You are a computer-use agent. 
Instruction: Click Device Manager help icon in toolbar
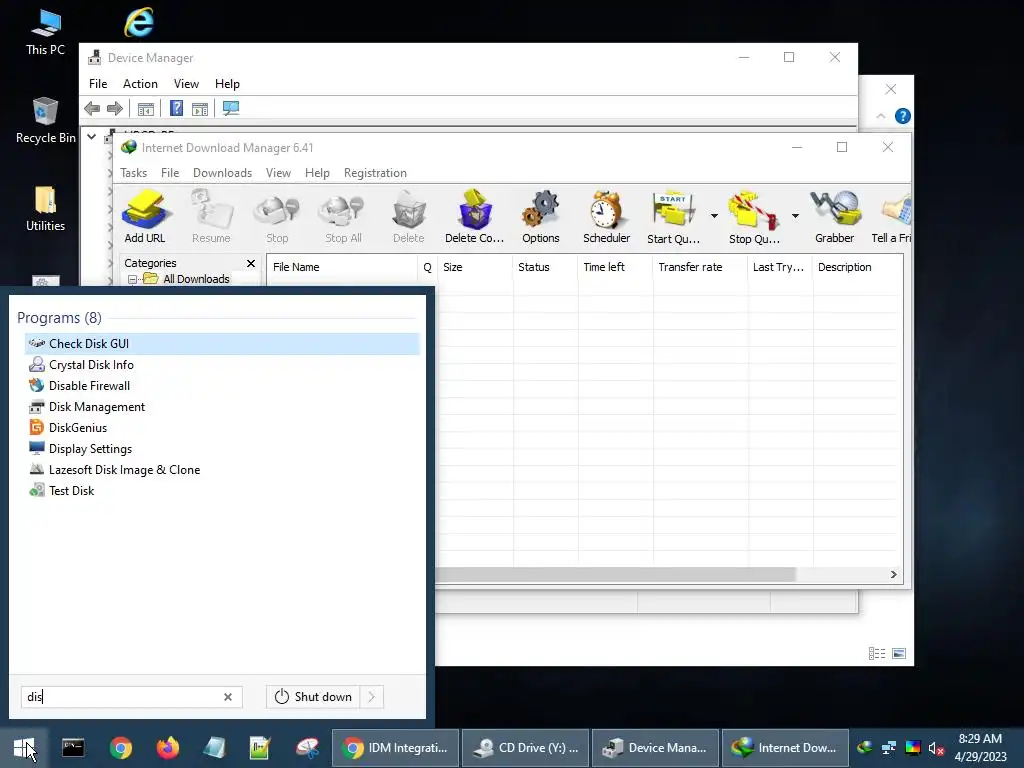pos(176,108)
